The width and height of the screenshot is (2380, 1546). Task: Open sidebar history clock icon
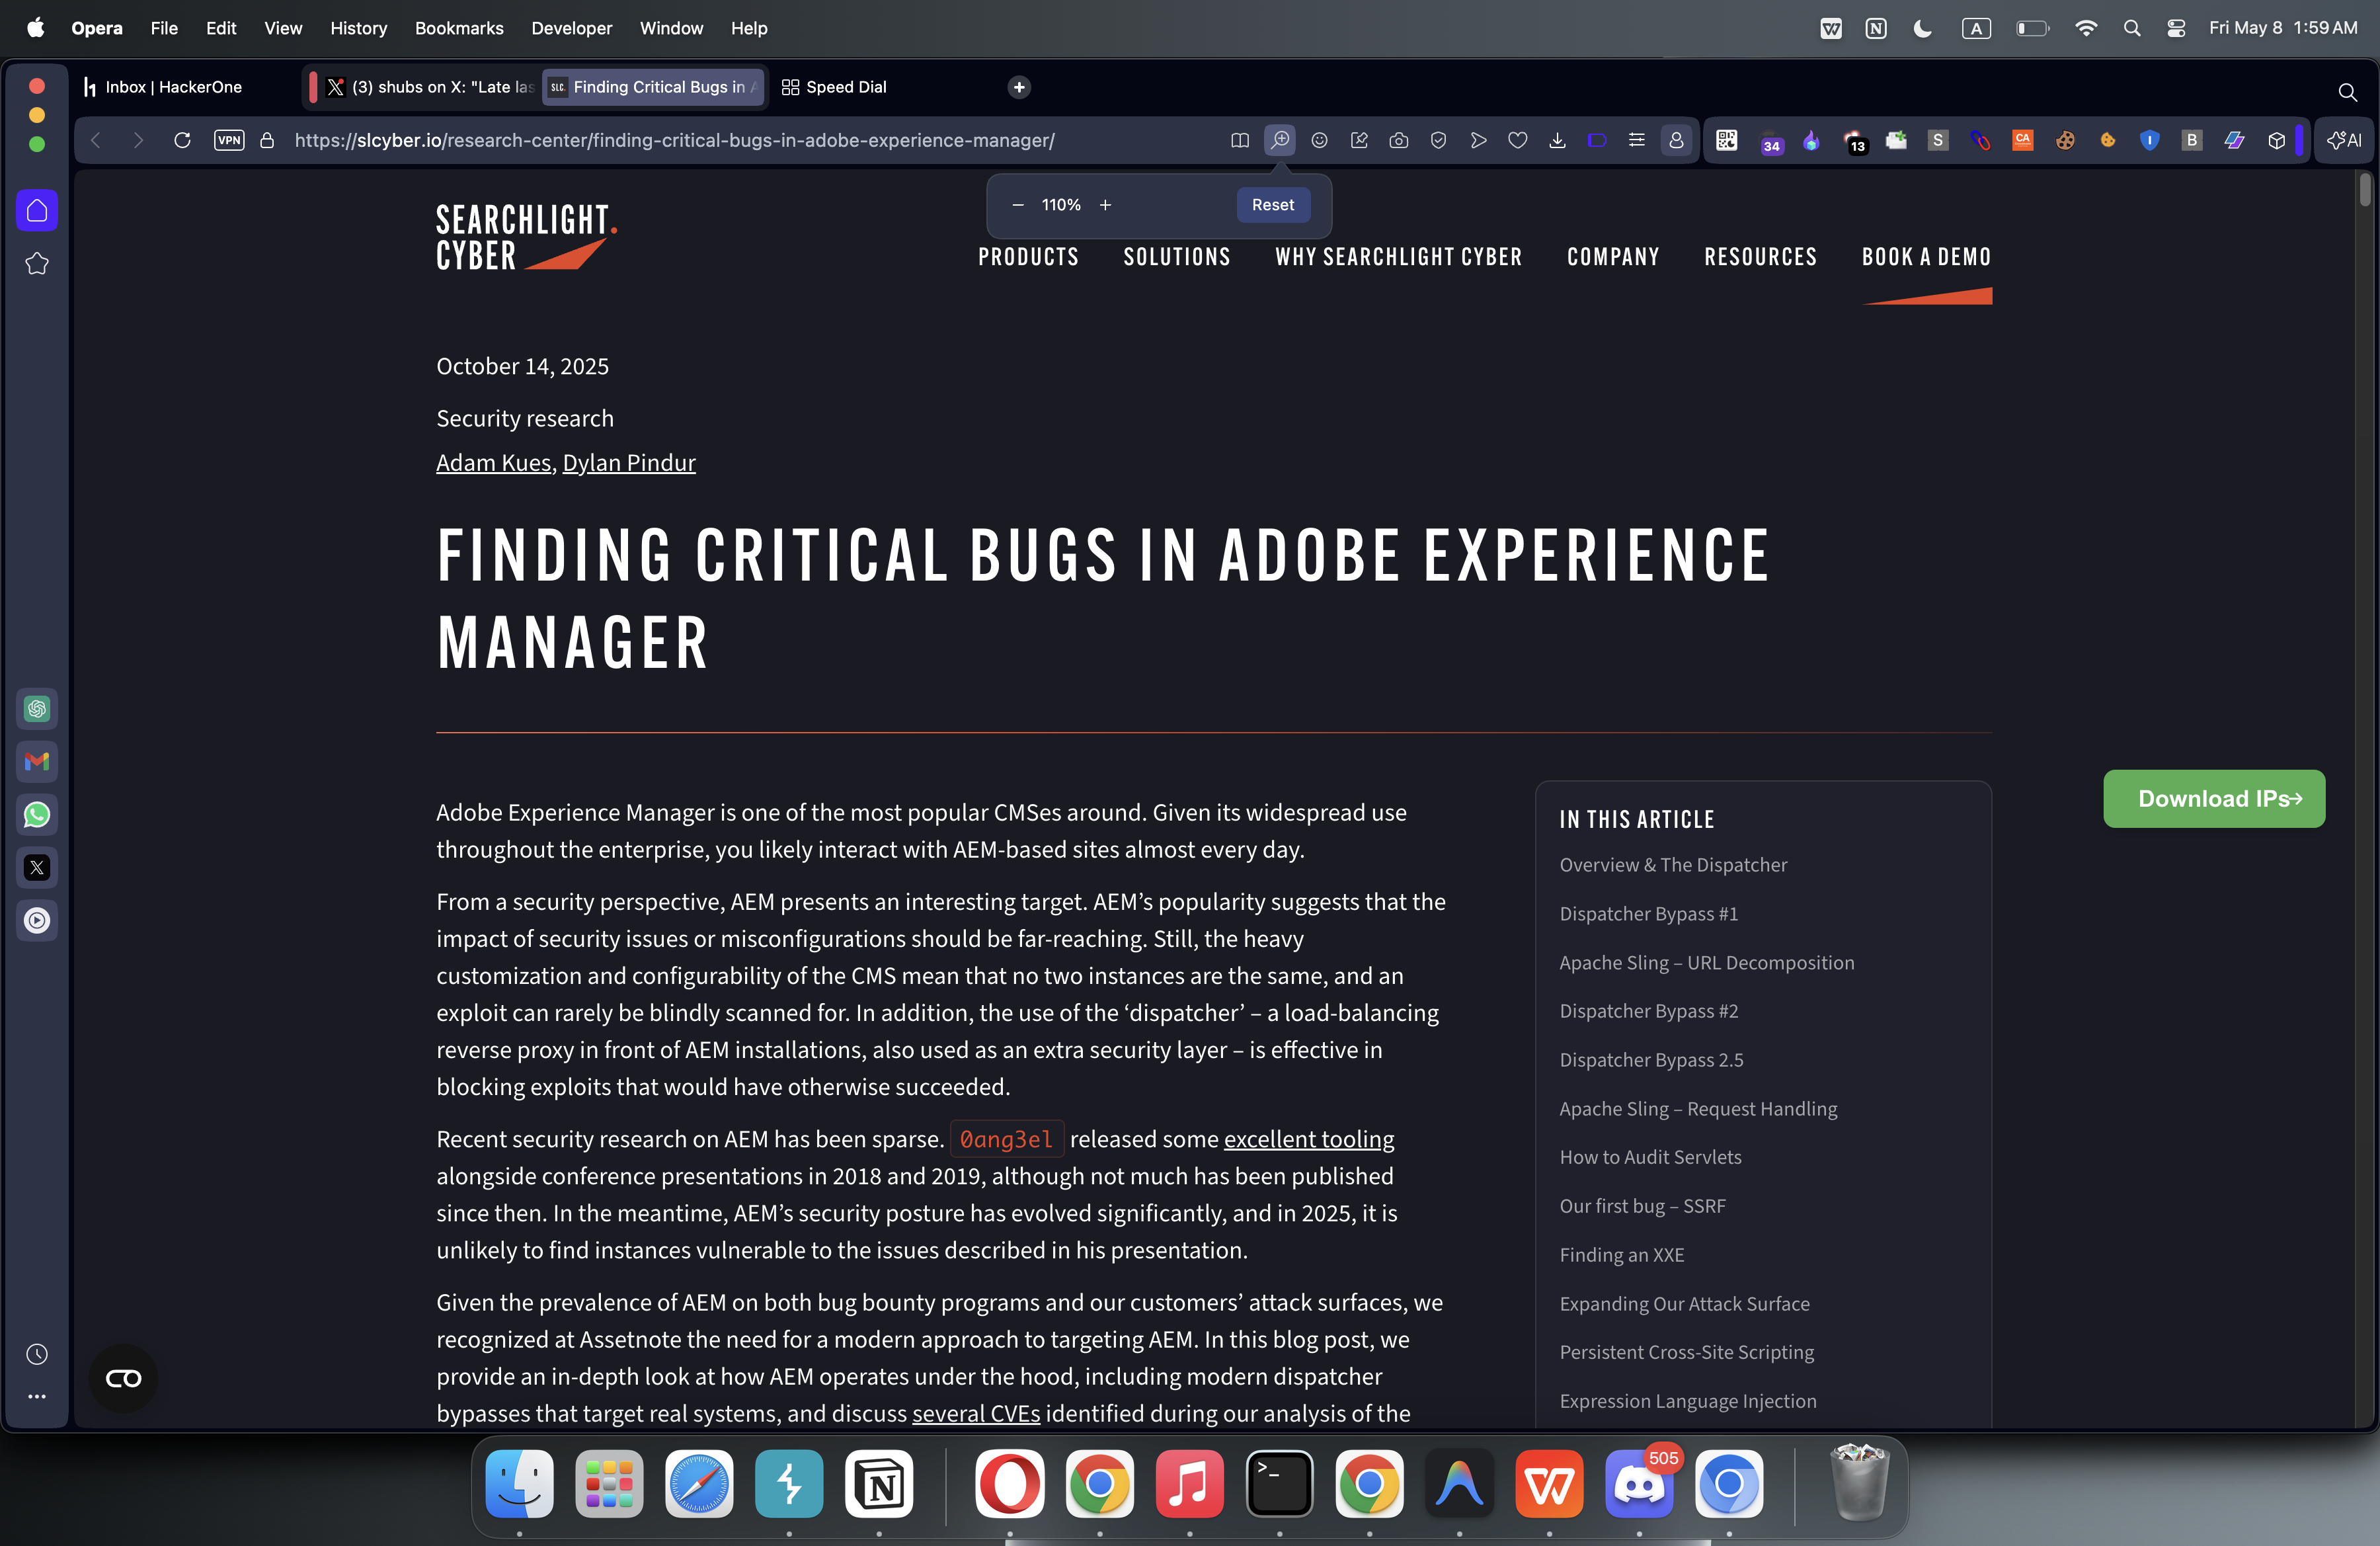[37, 1354]
